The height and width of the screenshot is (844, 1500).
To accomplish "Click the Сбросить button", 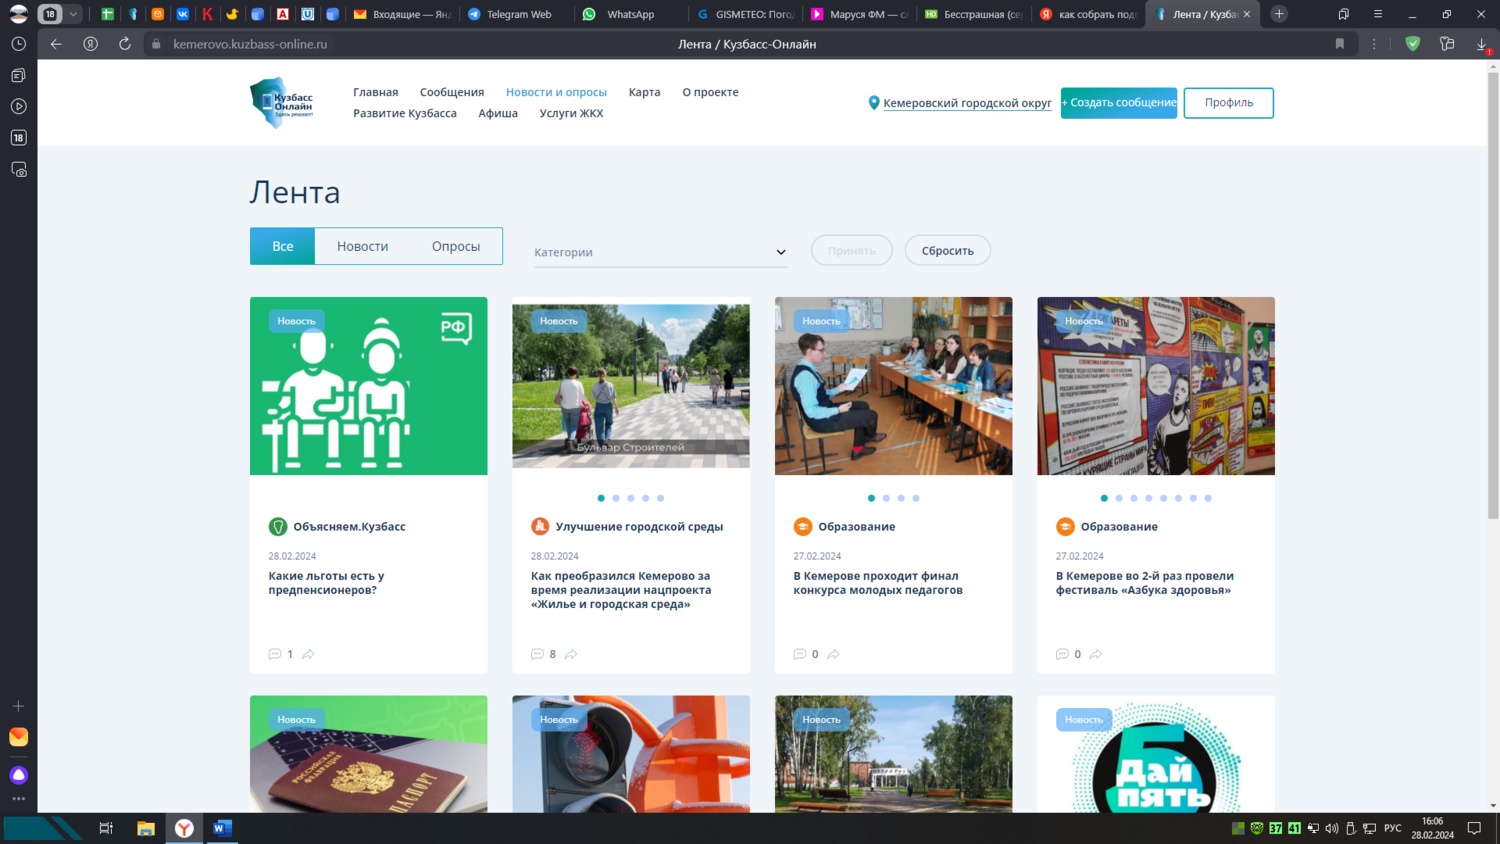I will coord(948,251).
